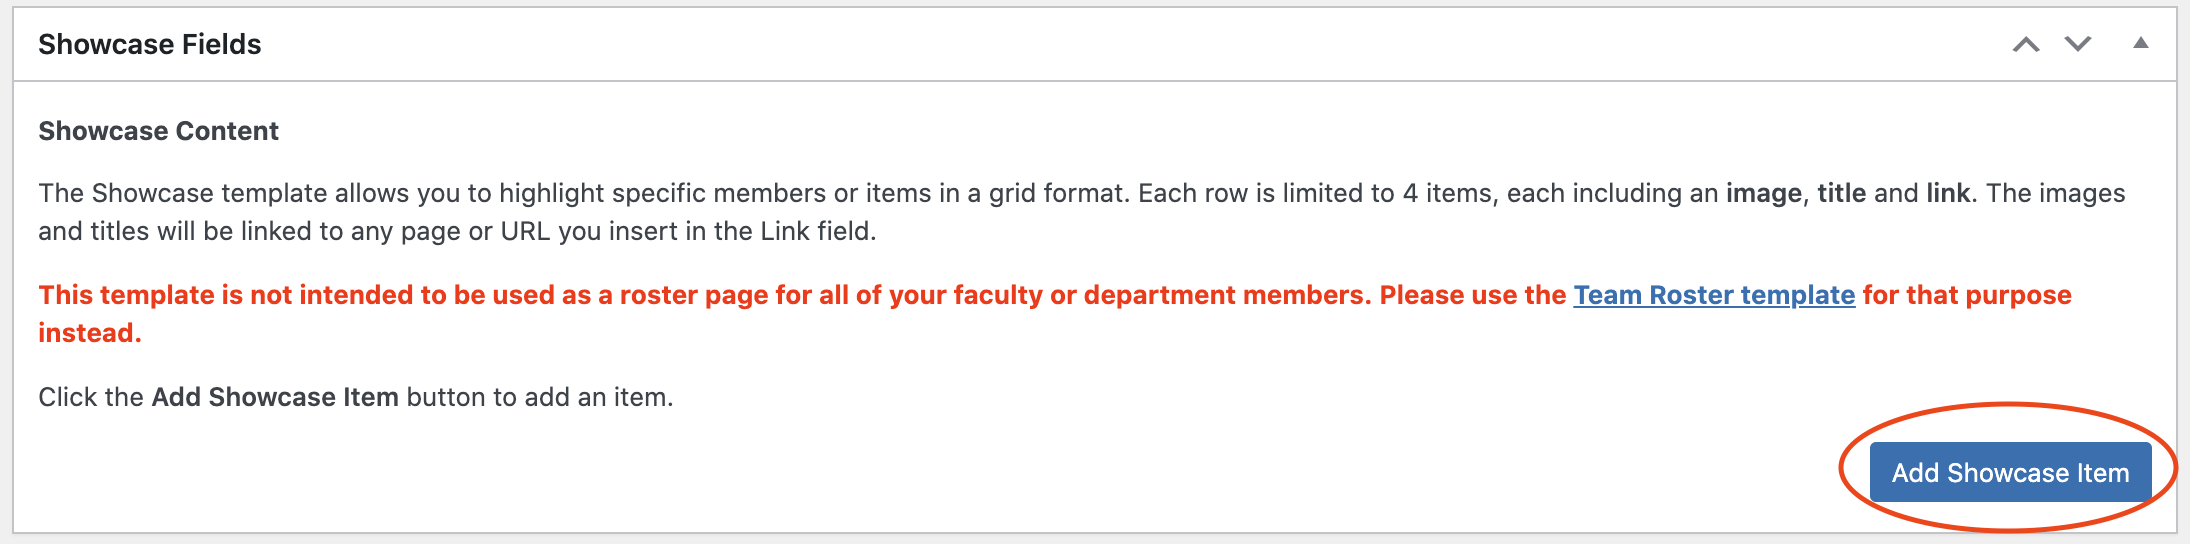Image resolution: width=2190 pixels, height=544 pixels.
Task: Click the Showcase Content heading
Action: pos(158,131)
